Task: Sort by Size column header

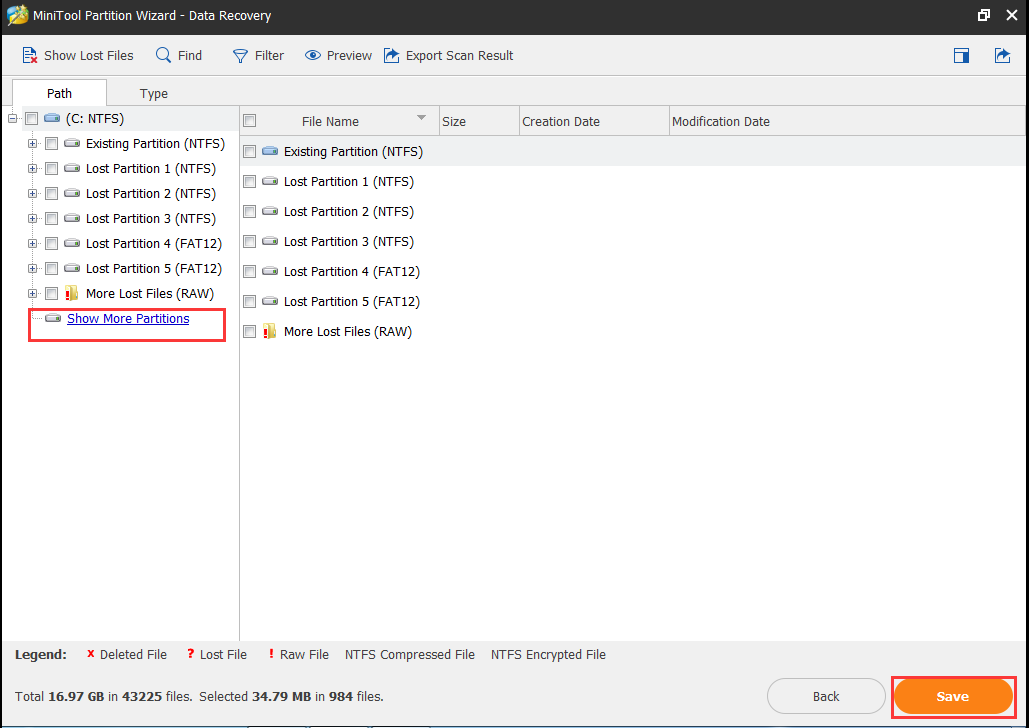Action: (x=479, y=121)
